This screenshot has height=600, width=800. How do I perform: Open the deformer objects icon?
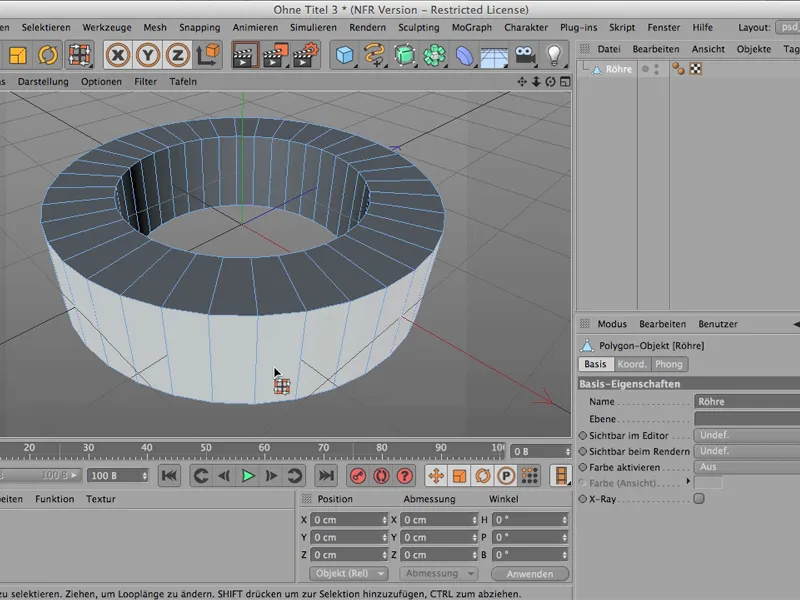[465, 55]
